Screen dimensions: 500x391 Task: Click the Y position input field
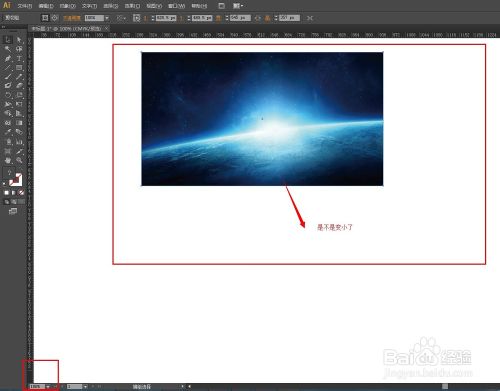(x=202, y=18)
